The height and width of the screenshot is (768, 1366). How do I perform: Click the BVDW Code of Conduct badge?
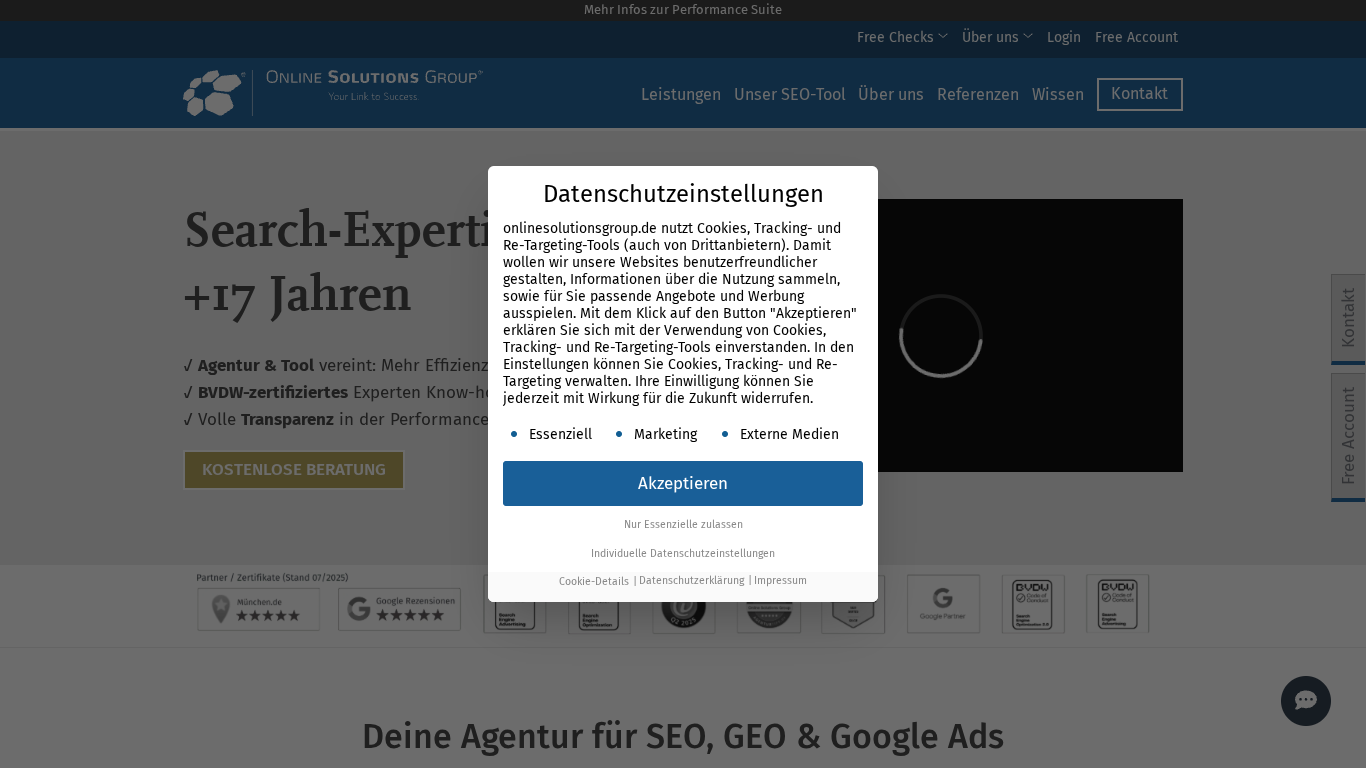[x=1033, y=603]
